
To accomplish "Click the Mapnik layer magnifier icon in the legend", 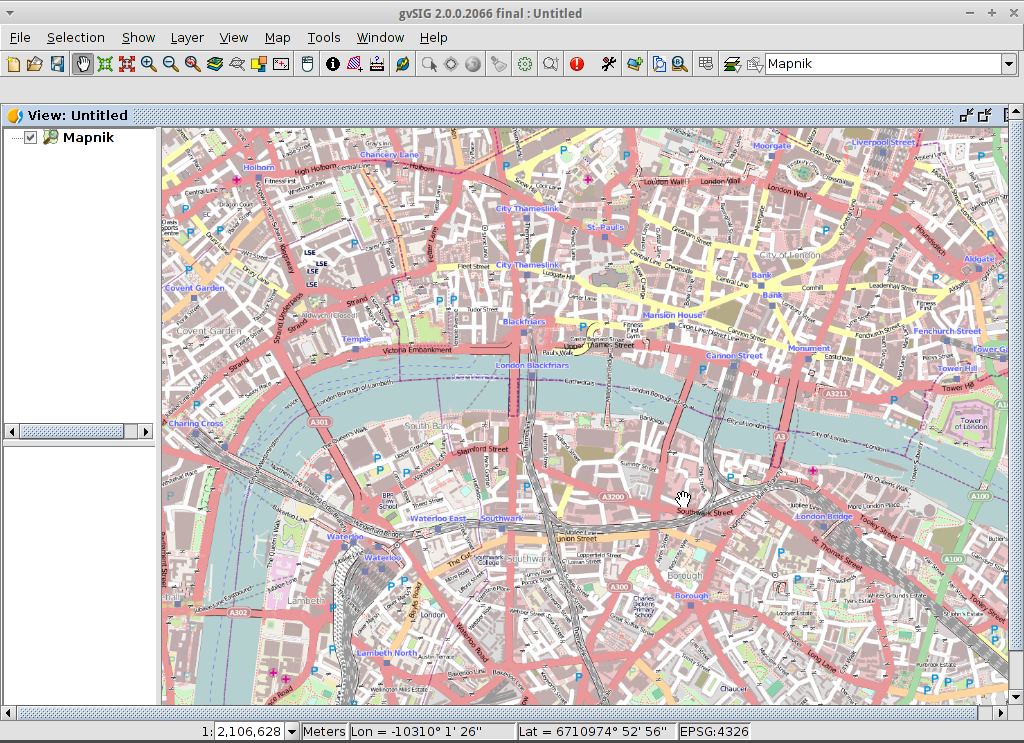I will [x=50, y=137].
